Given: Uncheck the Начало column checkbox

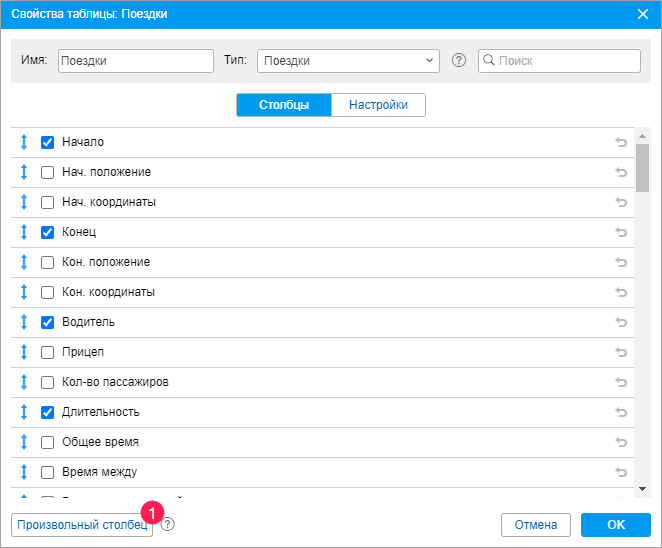Looking at the screenshot, I should [x=47, y=142].
